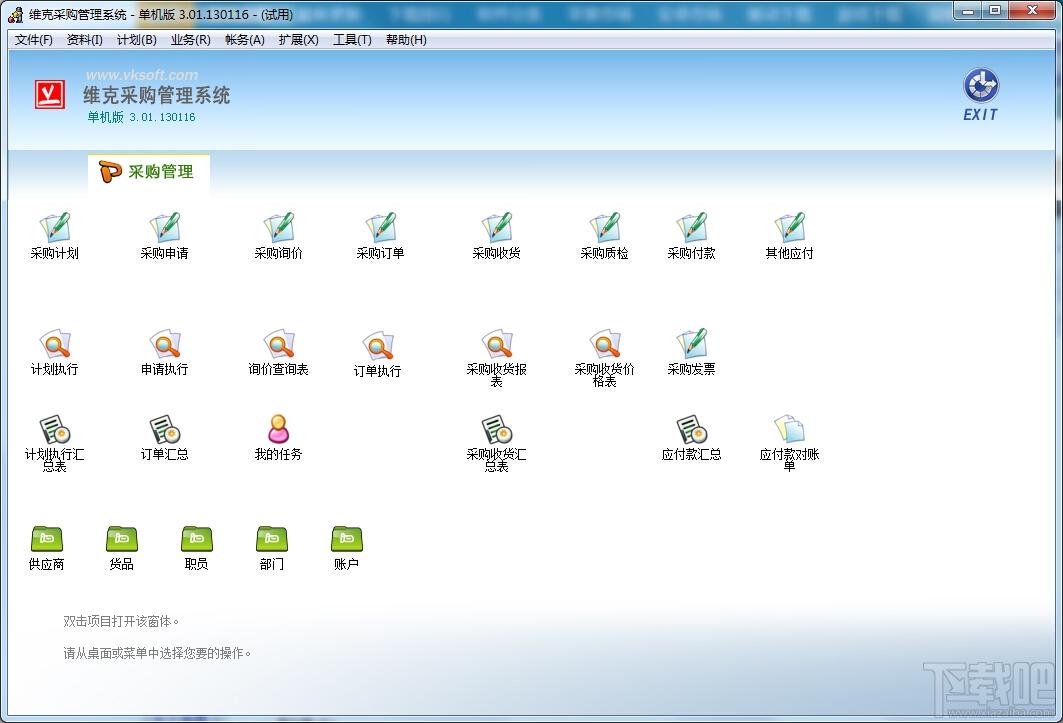1063x723 pixels.
Task: Open the 订单汇总 icon
Action: [165, 430]
